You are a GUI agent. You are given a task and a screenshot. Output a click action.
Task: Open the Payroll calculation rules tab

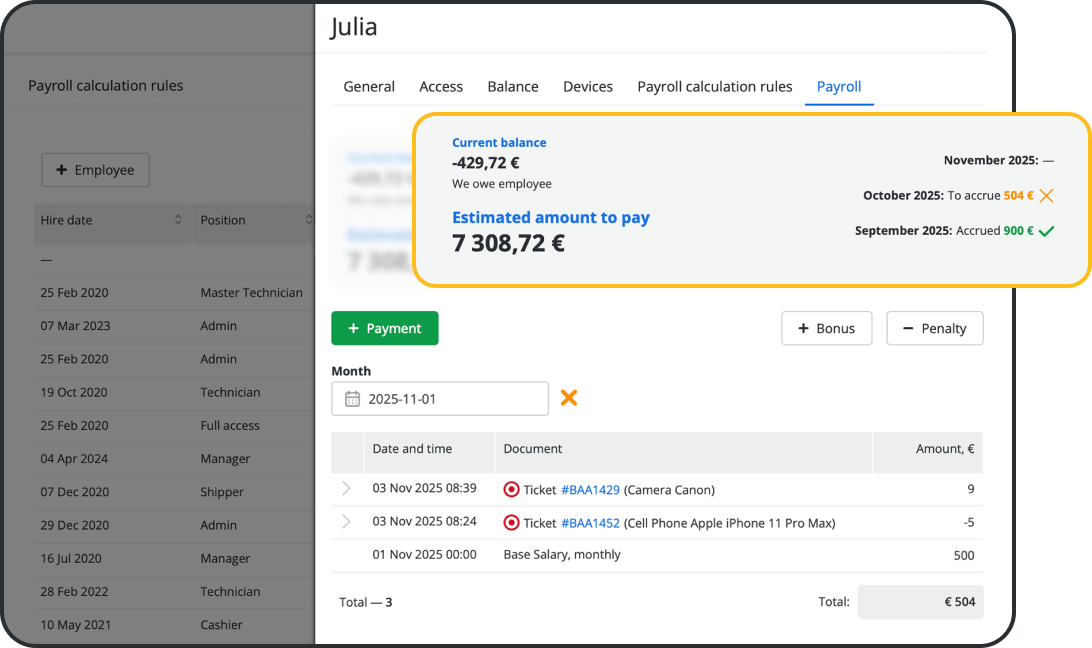tap(714, 86)
